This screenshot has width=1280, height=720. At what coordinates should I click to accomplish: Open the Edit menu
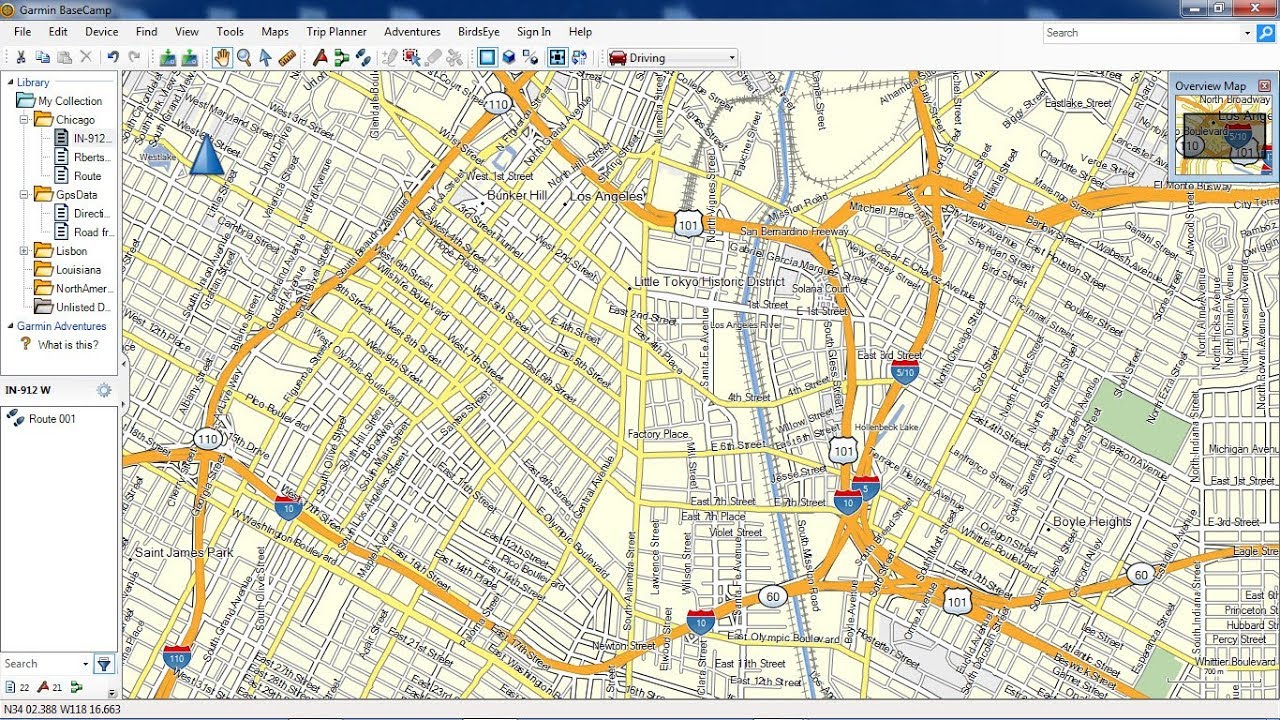click(x=58, y=32)
